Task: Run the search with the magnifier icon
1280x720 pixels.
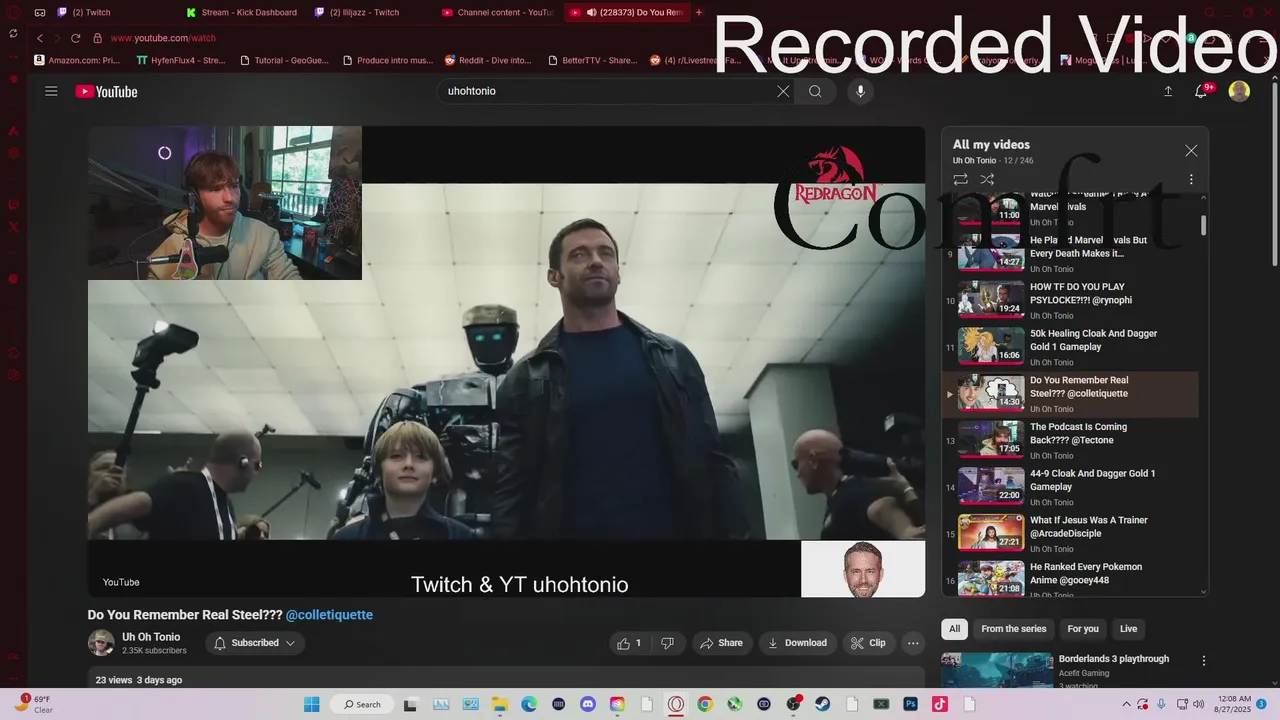Action: 815,91
